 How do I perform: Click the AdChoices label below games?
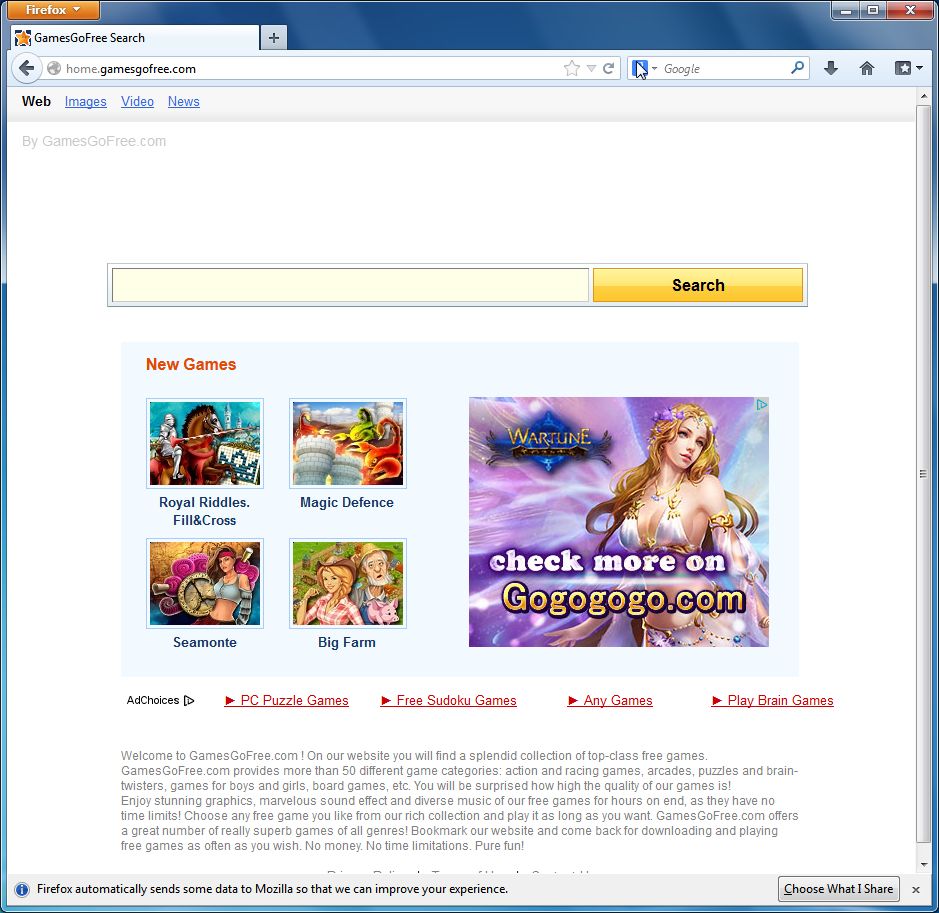[160, 700]
